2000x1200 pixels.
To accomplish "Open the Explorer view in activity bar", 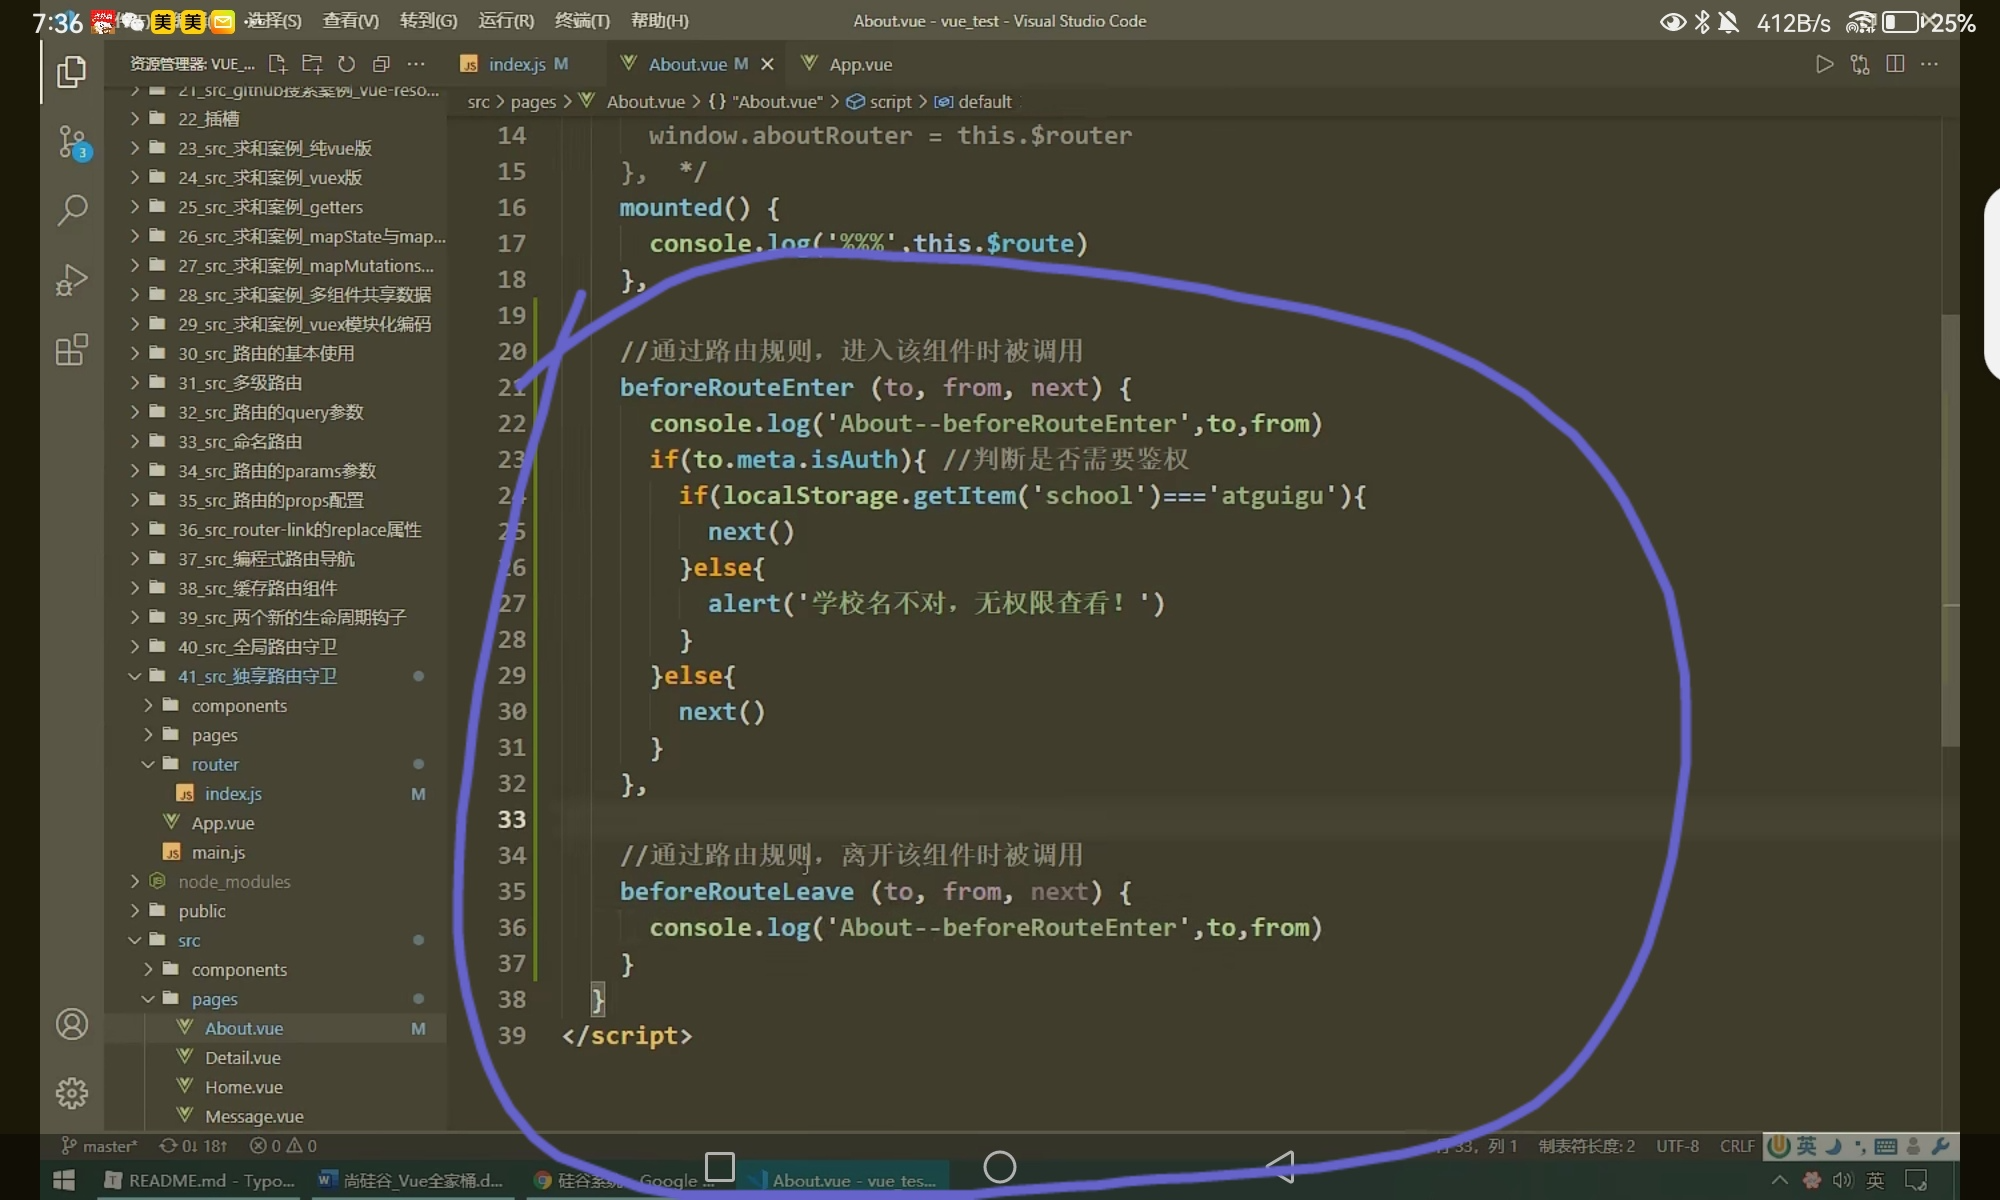I will pyautogui.click(x=72, y=72).
